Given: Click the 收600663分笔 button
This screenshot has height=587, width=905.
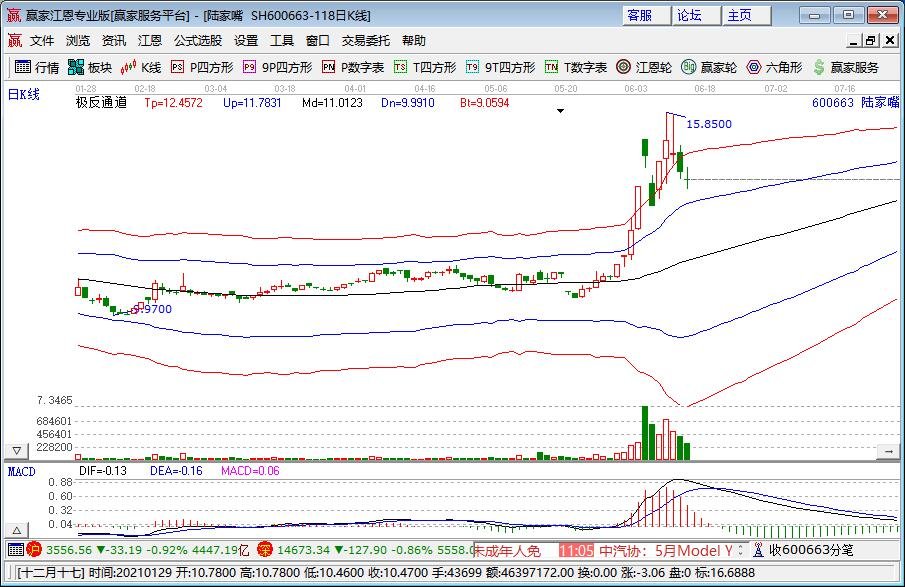Looking at the screenshot, I should (x=811, y=550).
